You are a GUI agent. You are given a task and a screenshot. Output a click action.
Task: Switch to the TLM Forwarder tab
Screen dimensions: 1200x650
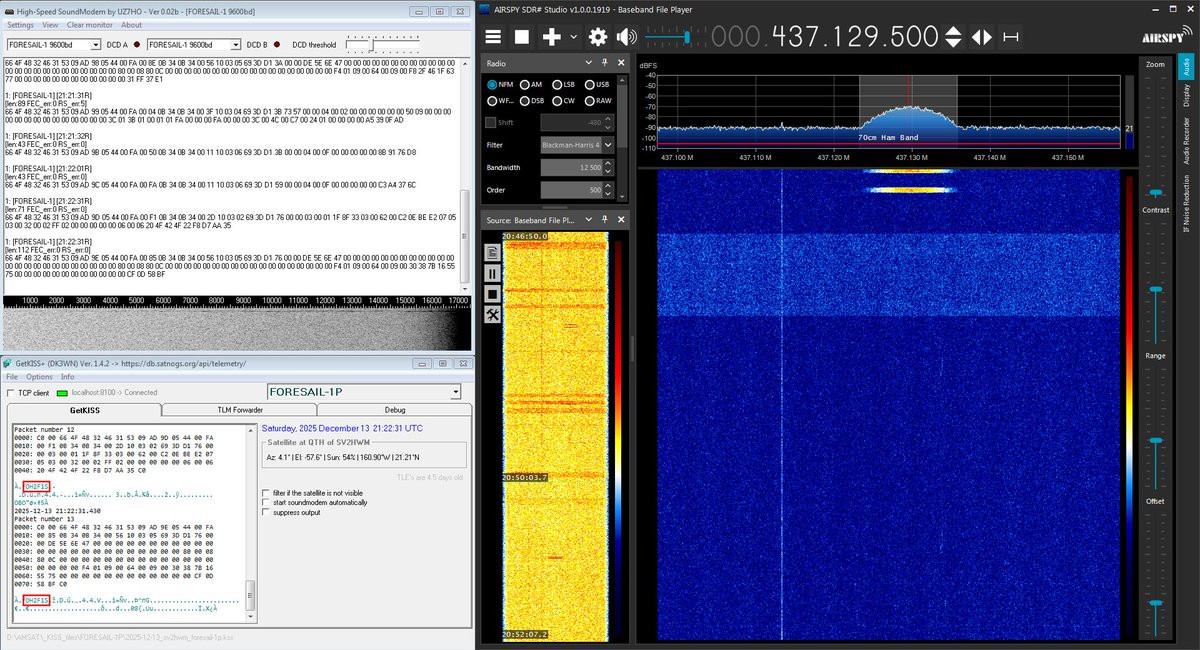coord(239,410)
